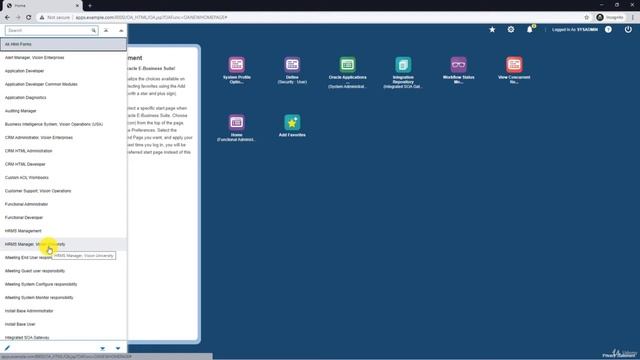Move the navigator list up one page

[121, 31]
